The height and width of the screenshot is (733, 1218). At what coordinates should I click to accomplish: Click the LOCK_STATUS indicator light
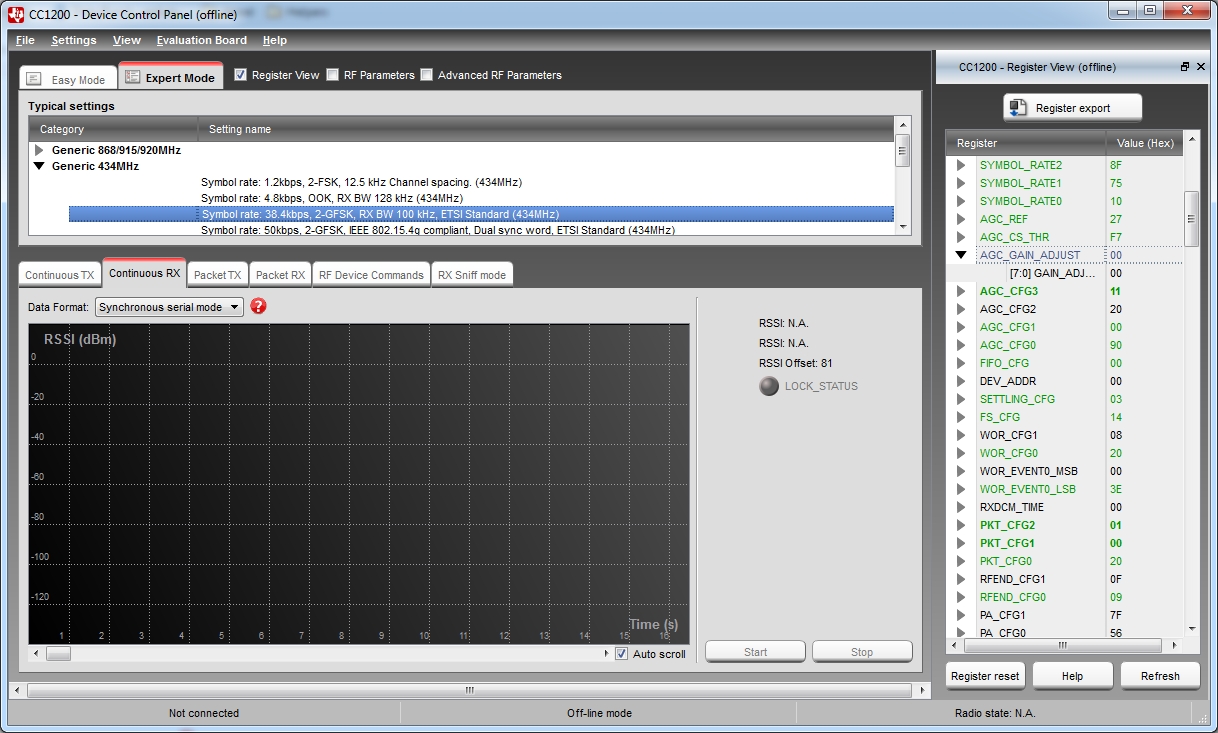click(769, 386)
